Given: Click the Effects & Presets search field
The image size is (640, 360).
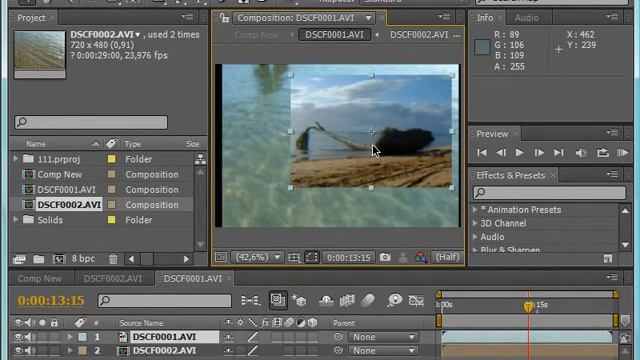Looking at the screenshot, I should pos(549,192).
